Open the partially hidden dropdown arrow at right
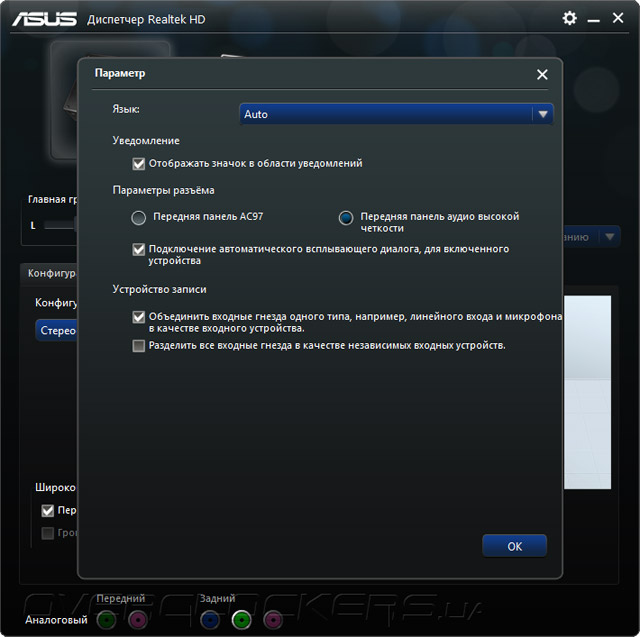640x637 pixels. coord(610,237)
